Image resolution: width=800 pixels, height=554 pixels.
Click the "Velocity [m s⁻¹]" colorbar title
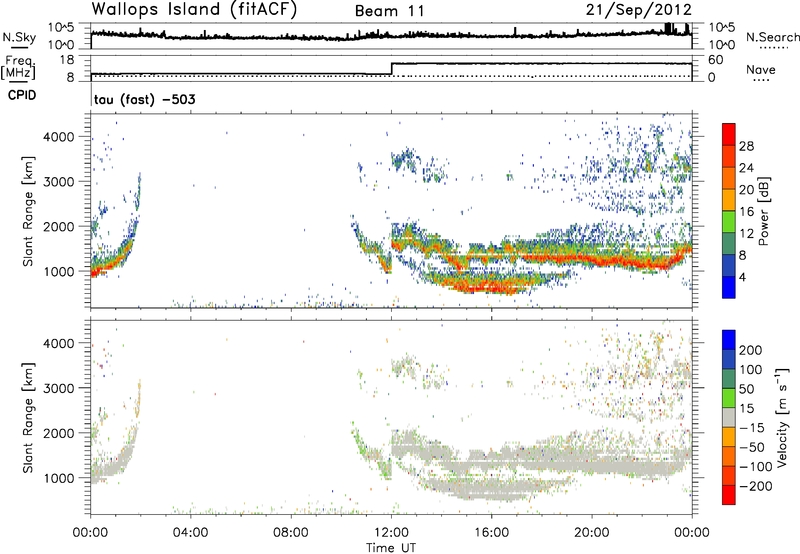783,417
